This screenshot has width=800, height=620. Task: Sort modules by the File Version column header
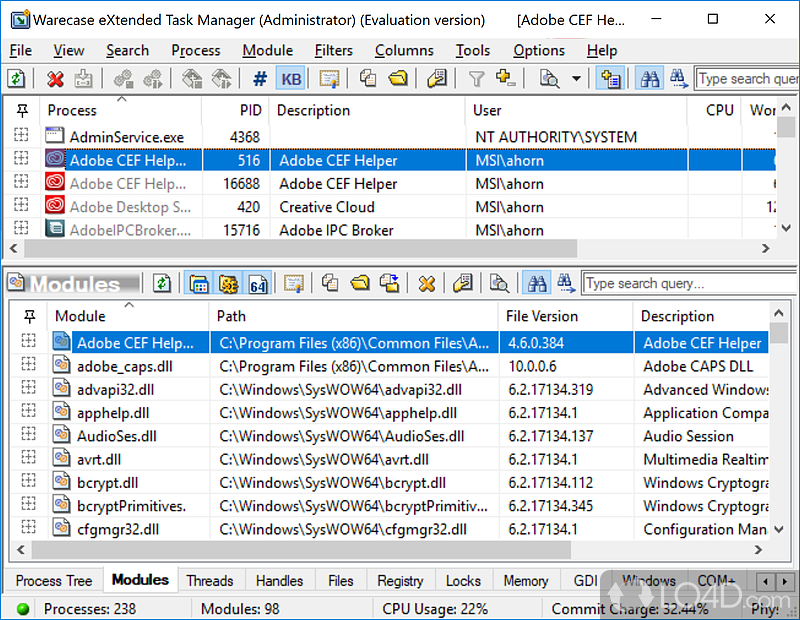click(565, 316)
